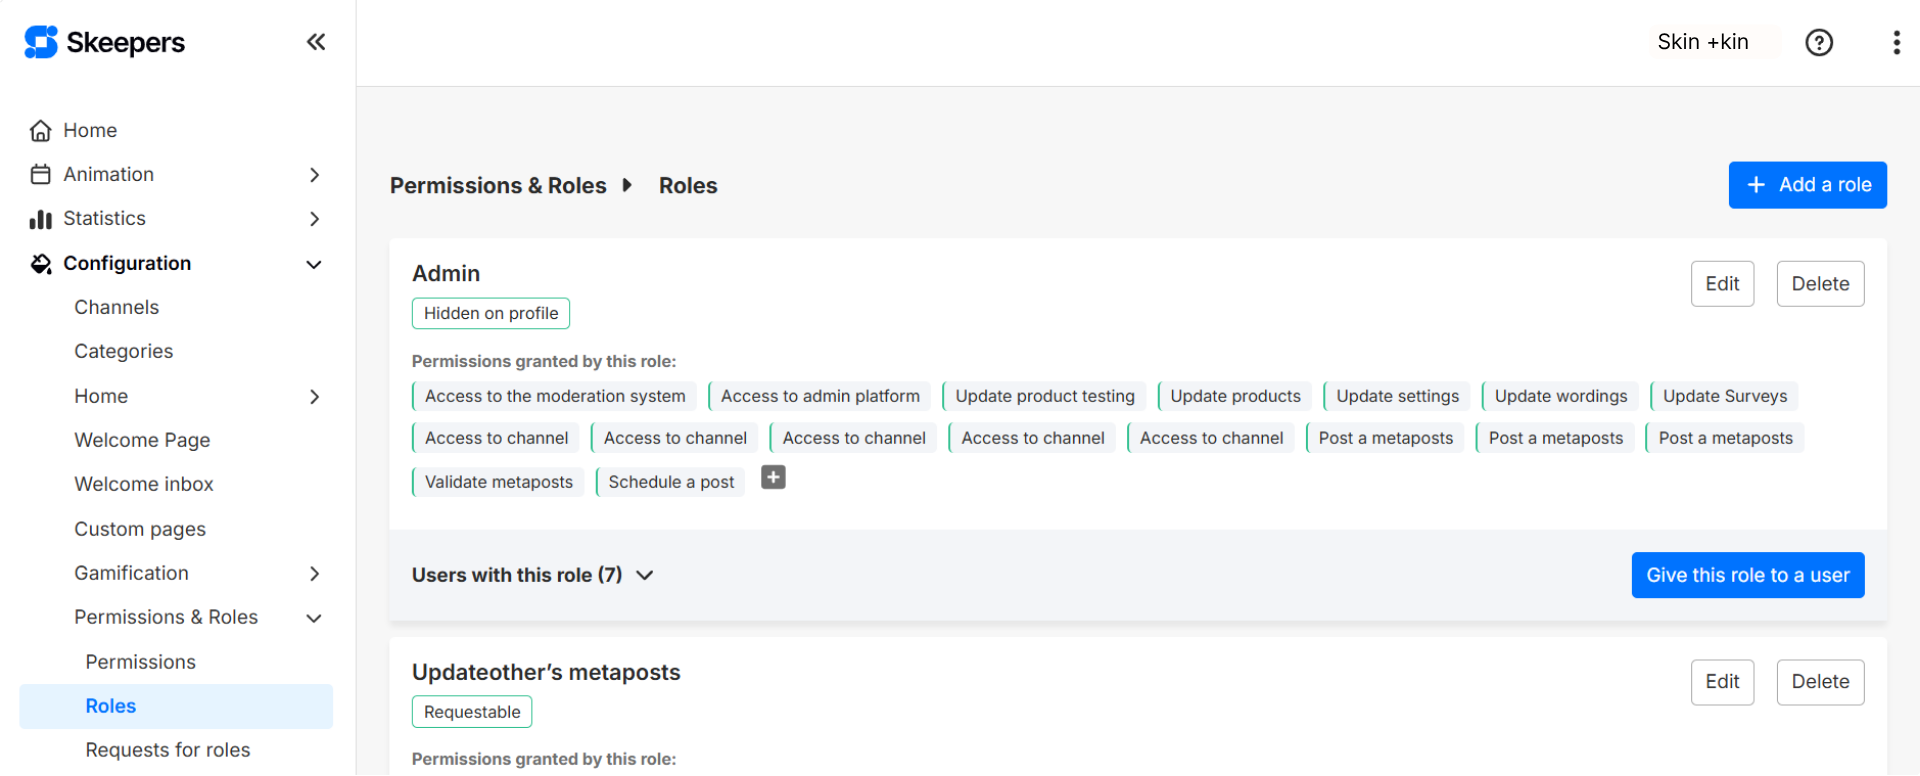Click the Add a role button
1920x776 pixels.
pyautogui.click(x=1806, y=185)
